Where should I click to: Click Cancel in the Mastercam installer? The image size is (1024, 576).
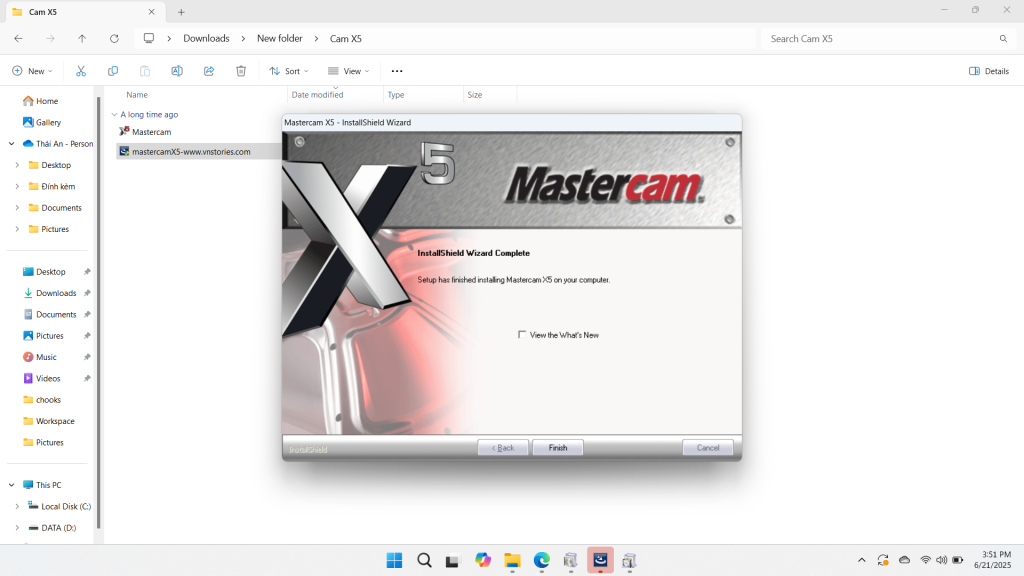[x=708, y=448]
